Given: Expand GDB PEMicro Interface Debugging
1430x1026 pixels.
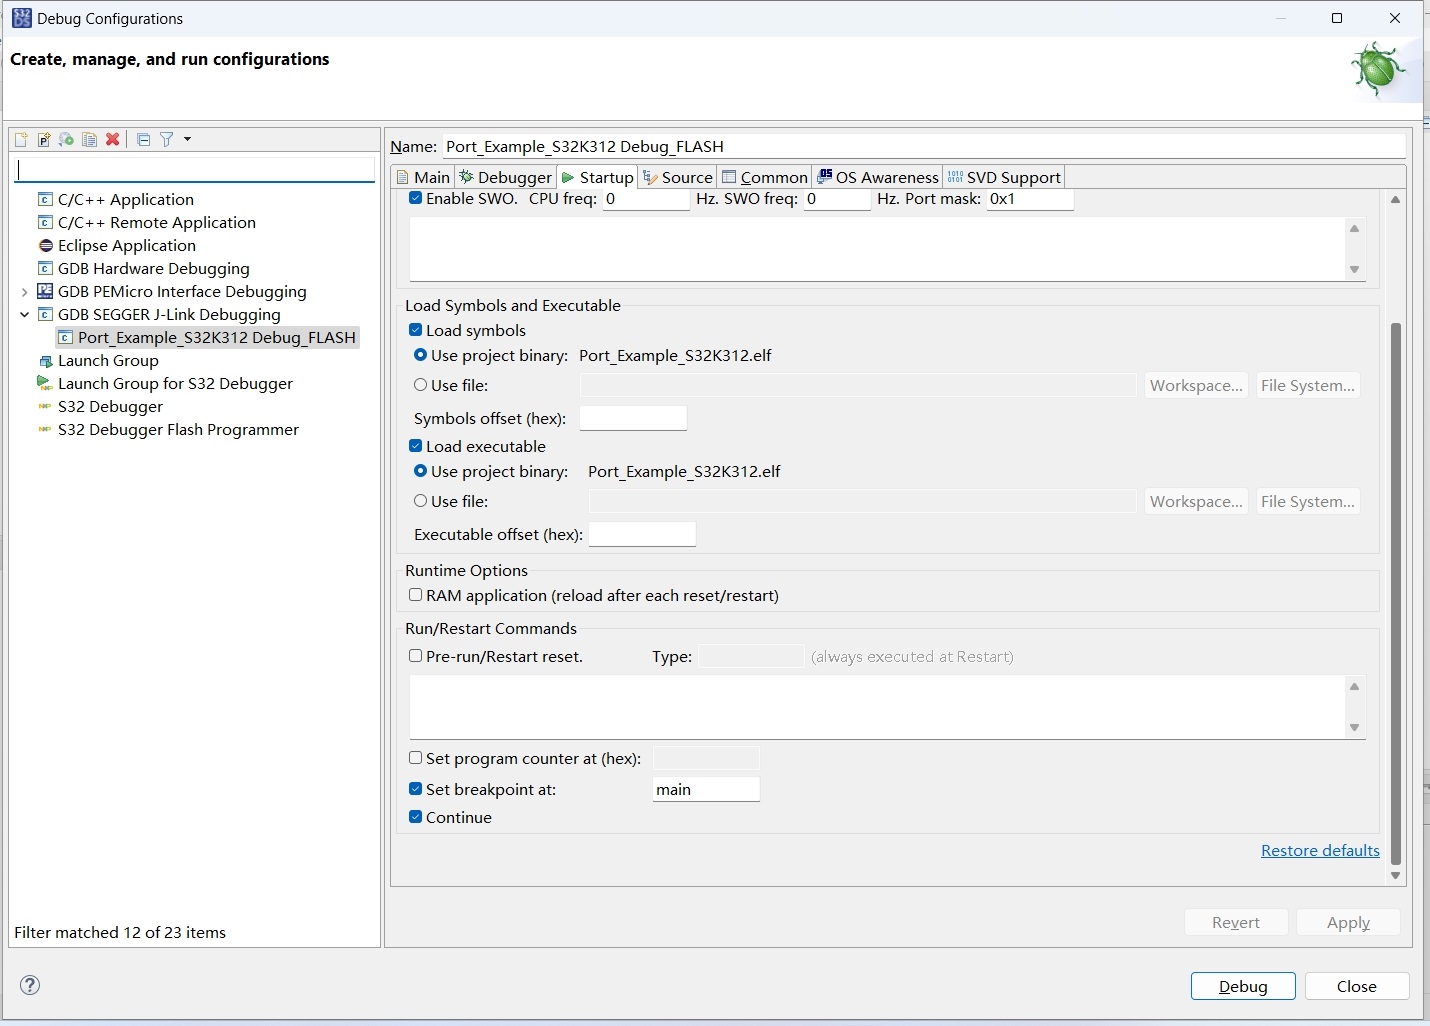Looking at the screenshot, I should click(x=24, y=291).
